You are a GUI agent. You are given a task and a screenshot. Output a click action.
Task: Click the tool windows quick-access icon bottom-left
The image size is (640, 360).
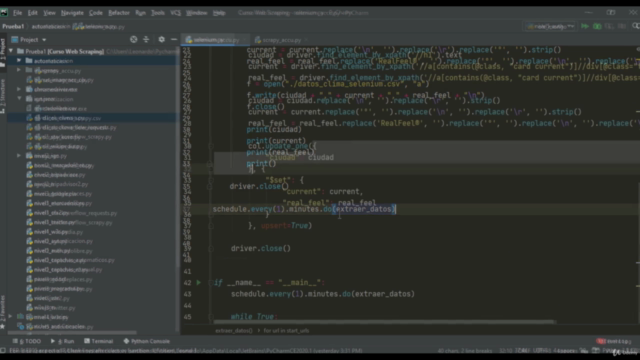[x=3, y=350]
